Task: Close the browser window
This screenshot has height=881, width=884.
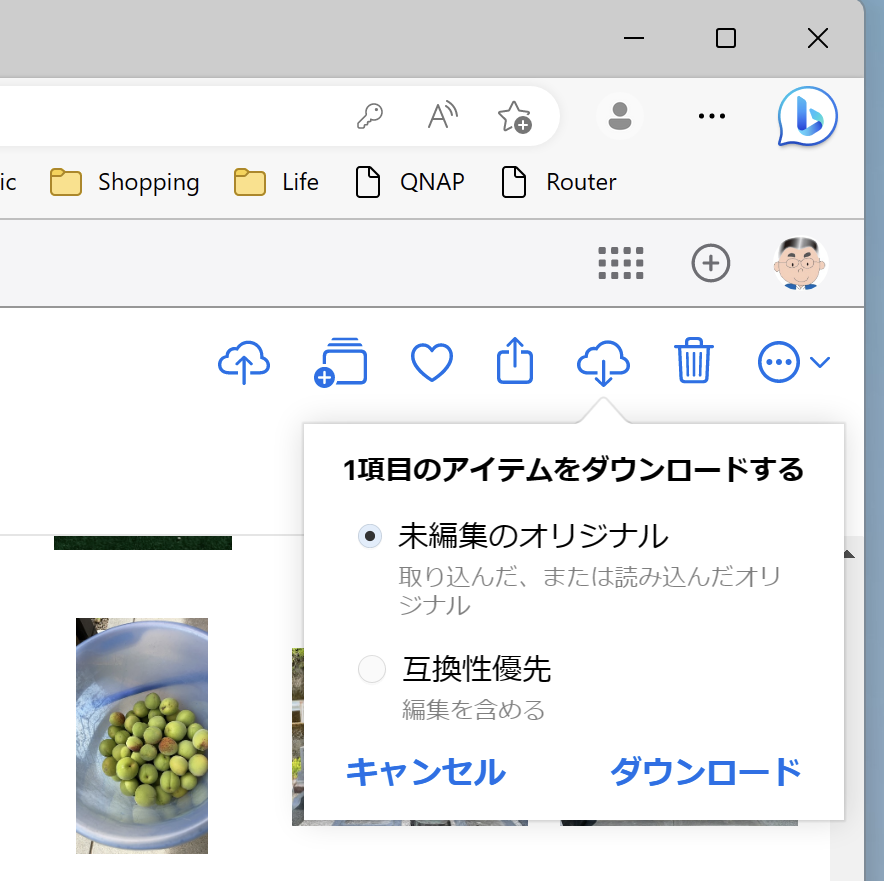Action: pos(817,38)
